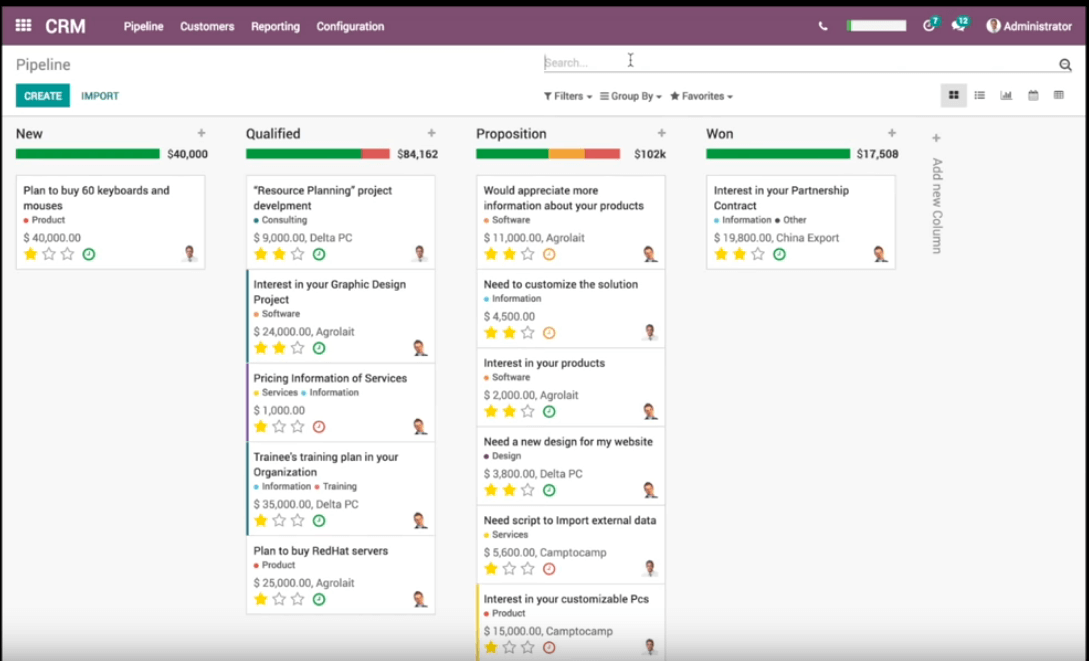Set third star on Resource Planning card
The height and width of the screenshot is (661, 1089).
click(x=298, y=254)
